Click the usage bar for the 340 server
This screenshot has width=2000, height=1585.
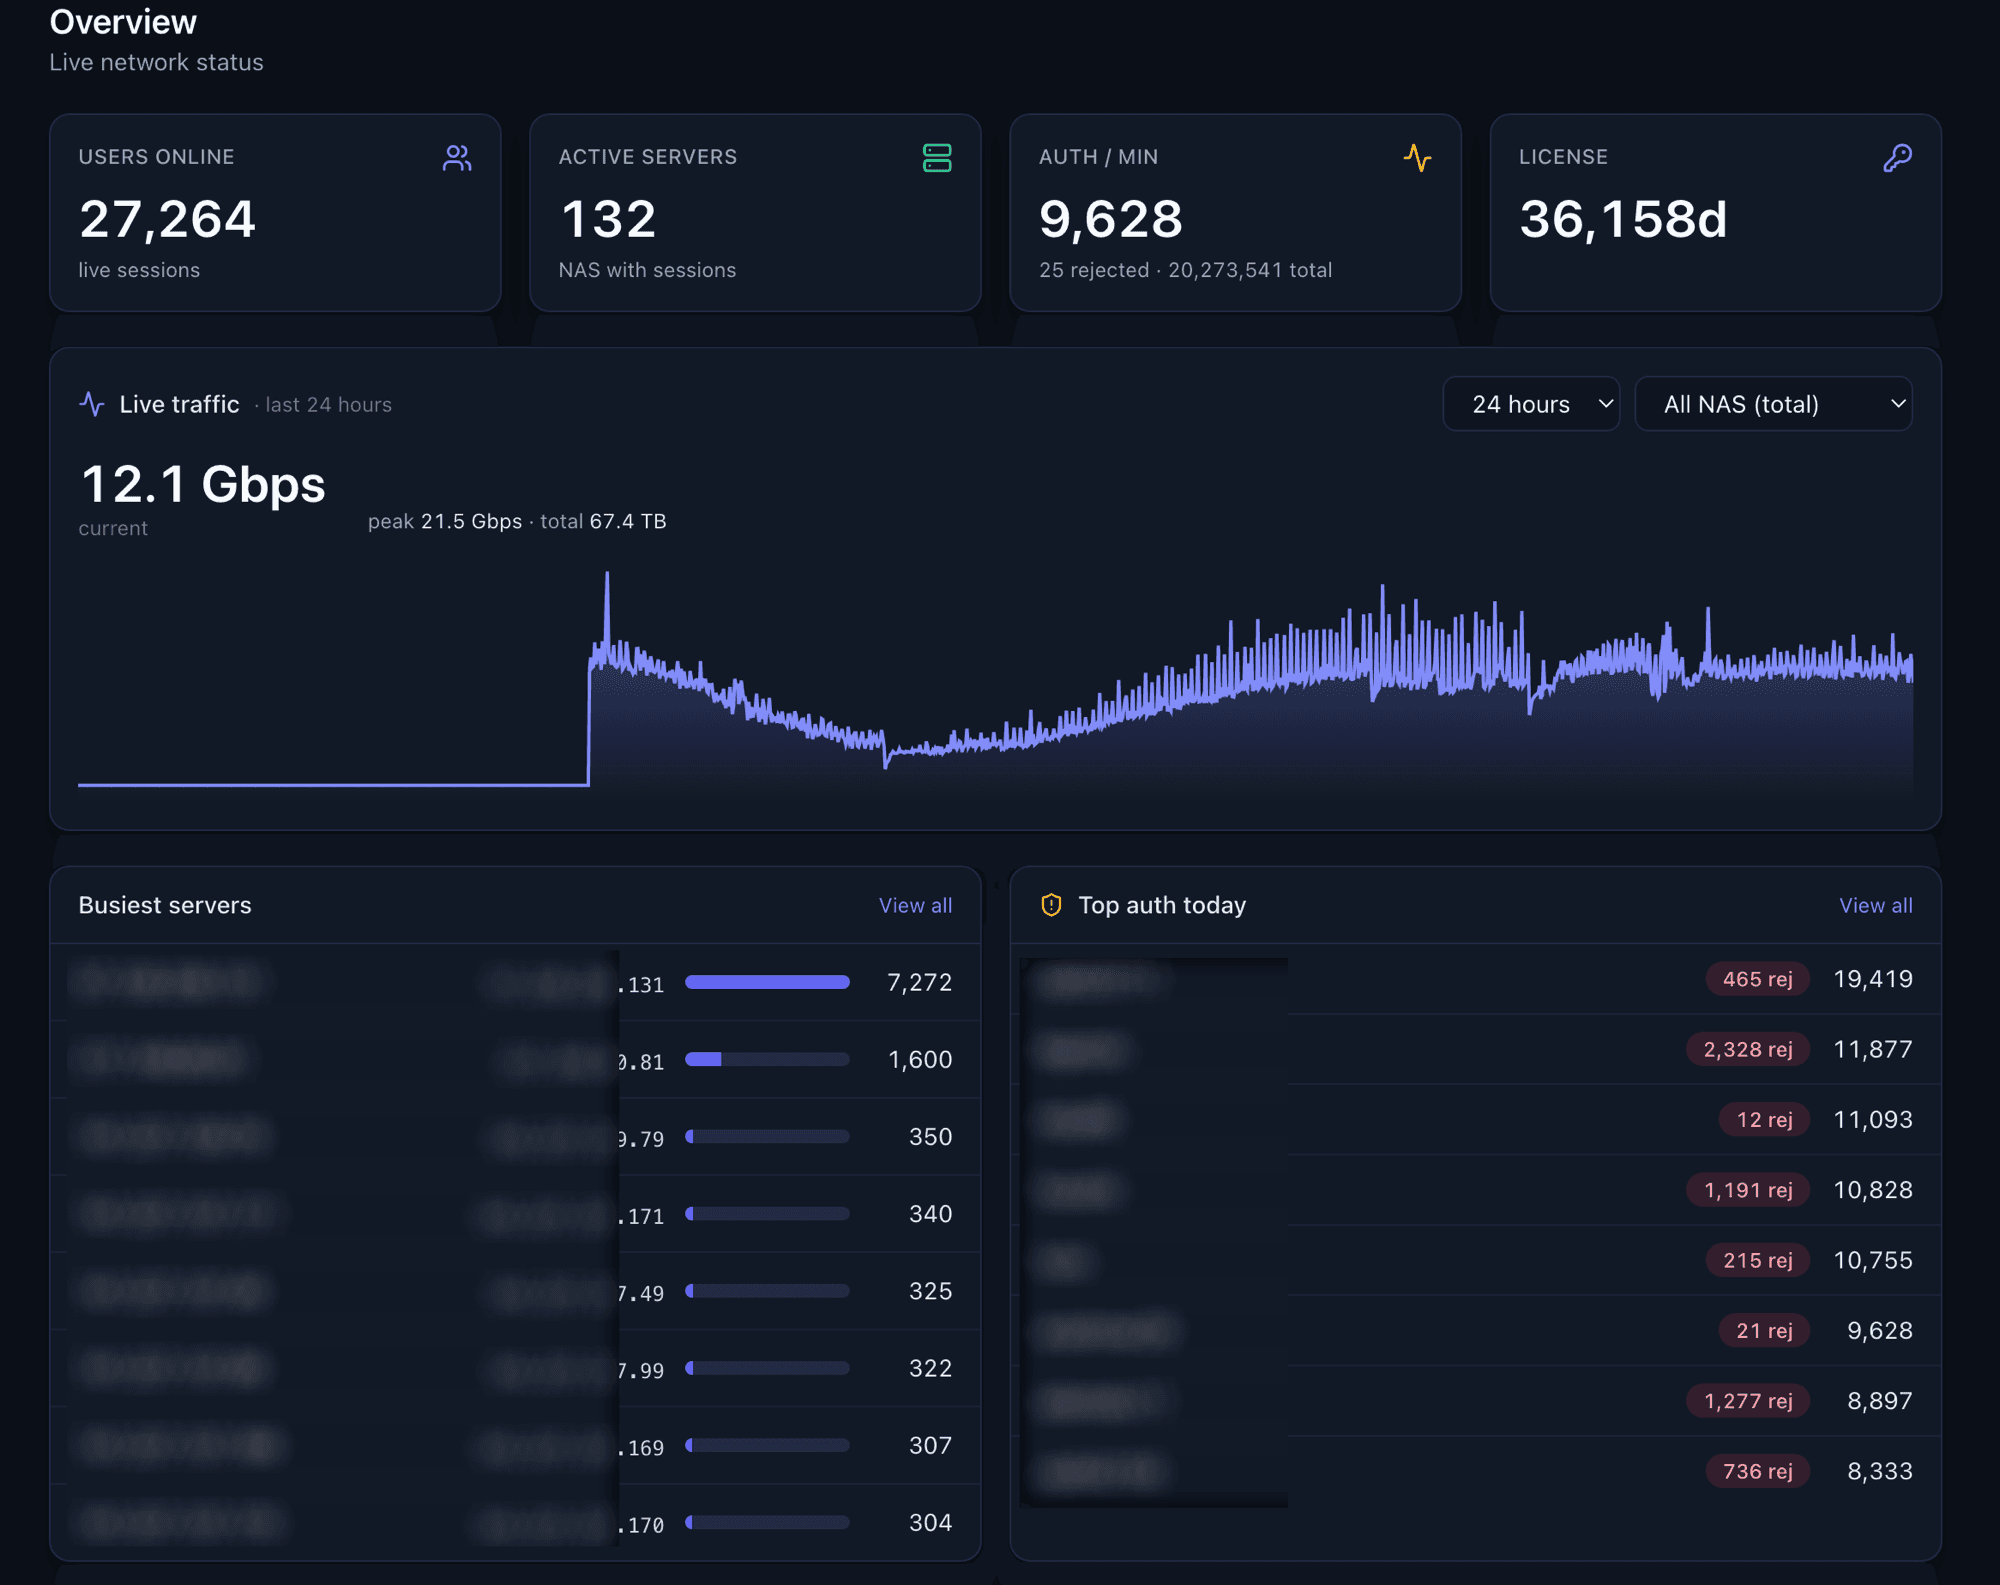(x=767, y=1214)
